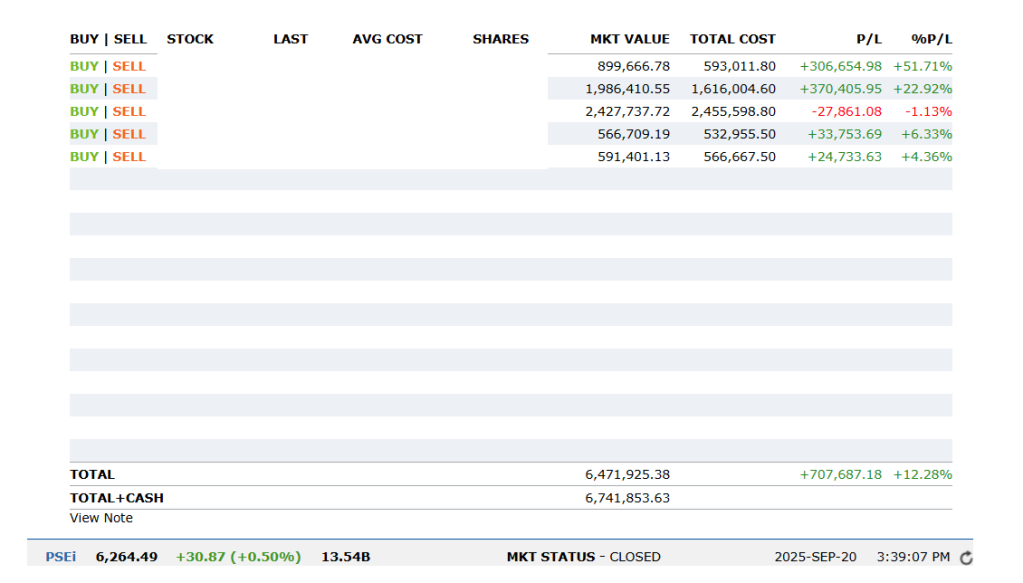Choose SELL in the +4.36% gain row

point(129,156)
